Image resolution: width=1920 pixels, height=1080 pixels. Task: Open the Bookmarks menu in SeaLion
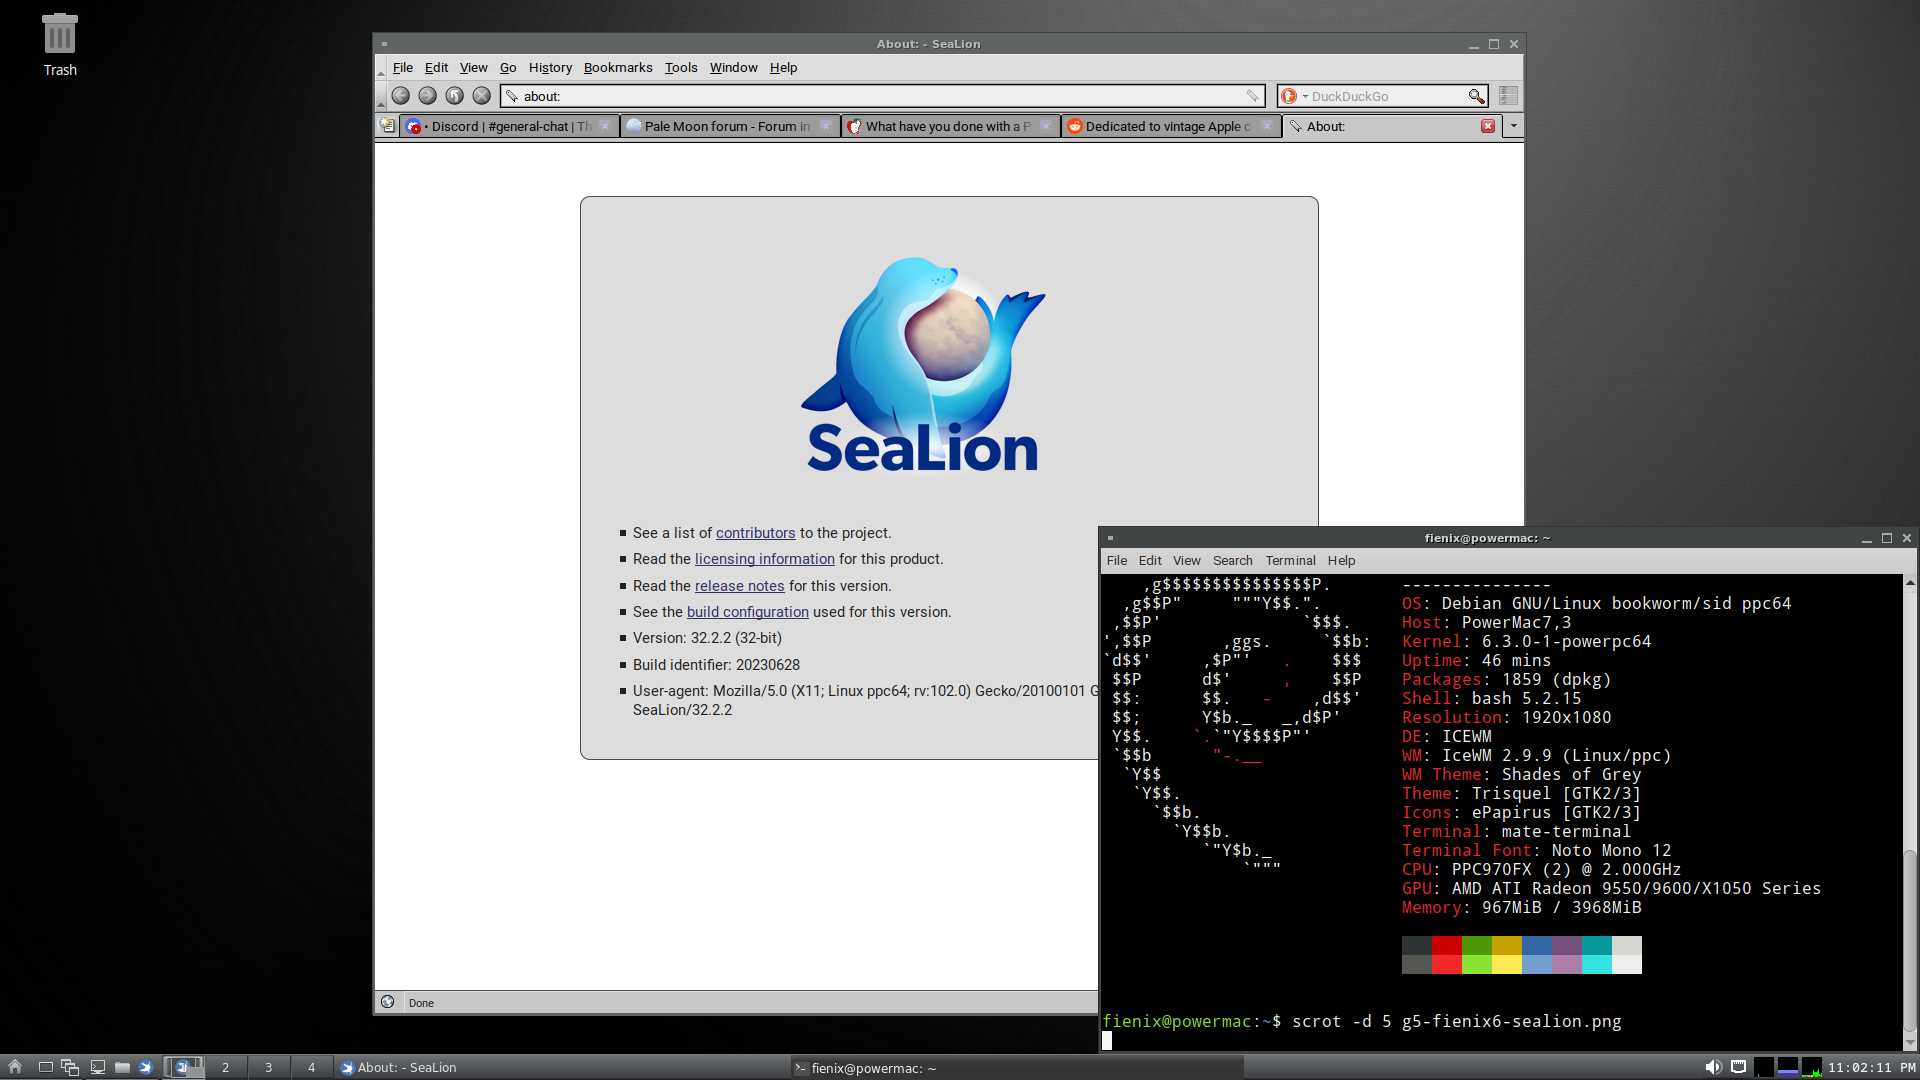(618, 68)
